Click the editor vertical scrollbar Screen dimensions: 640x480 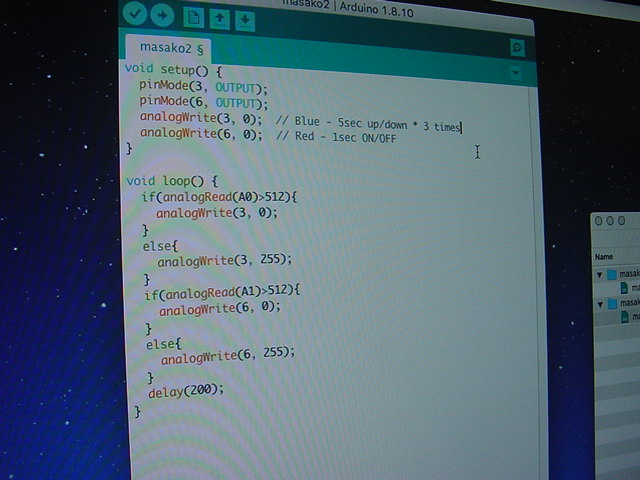coord(538,282)
